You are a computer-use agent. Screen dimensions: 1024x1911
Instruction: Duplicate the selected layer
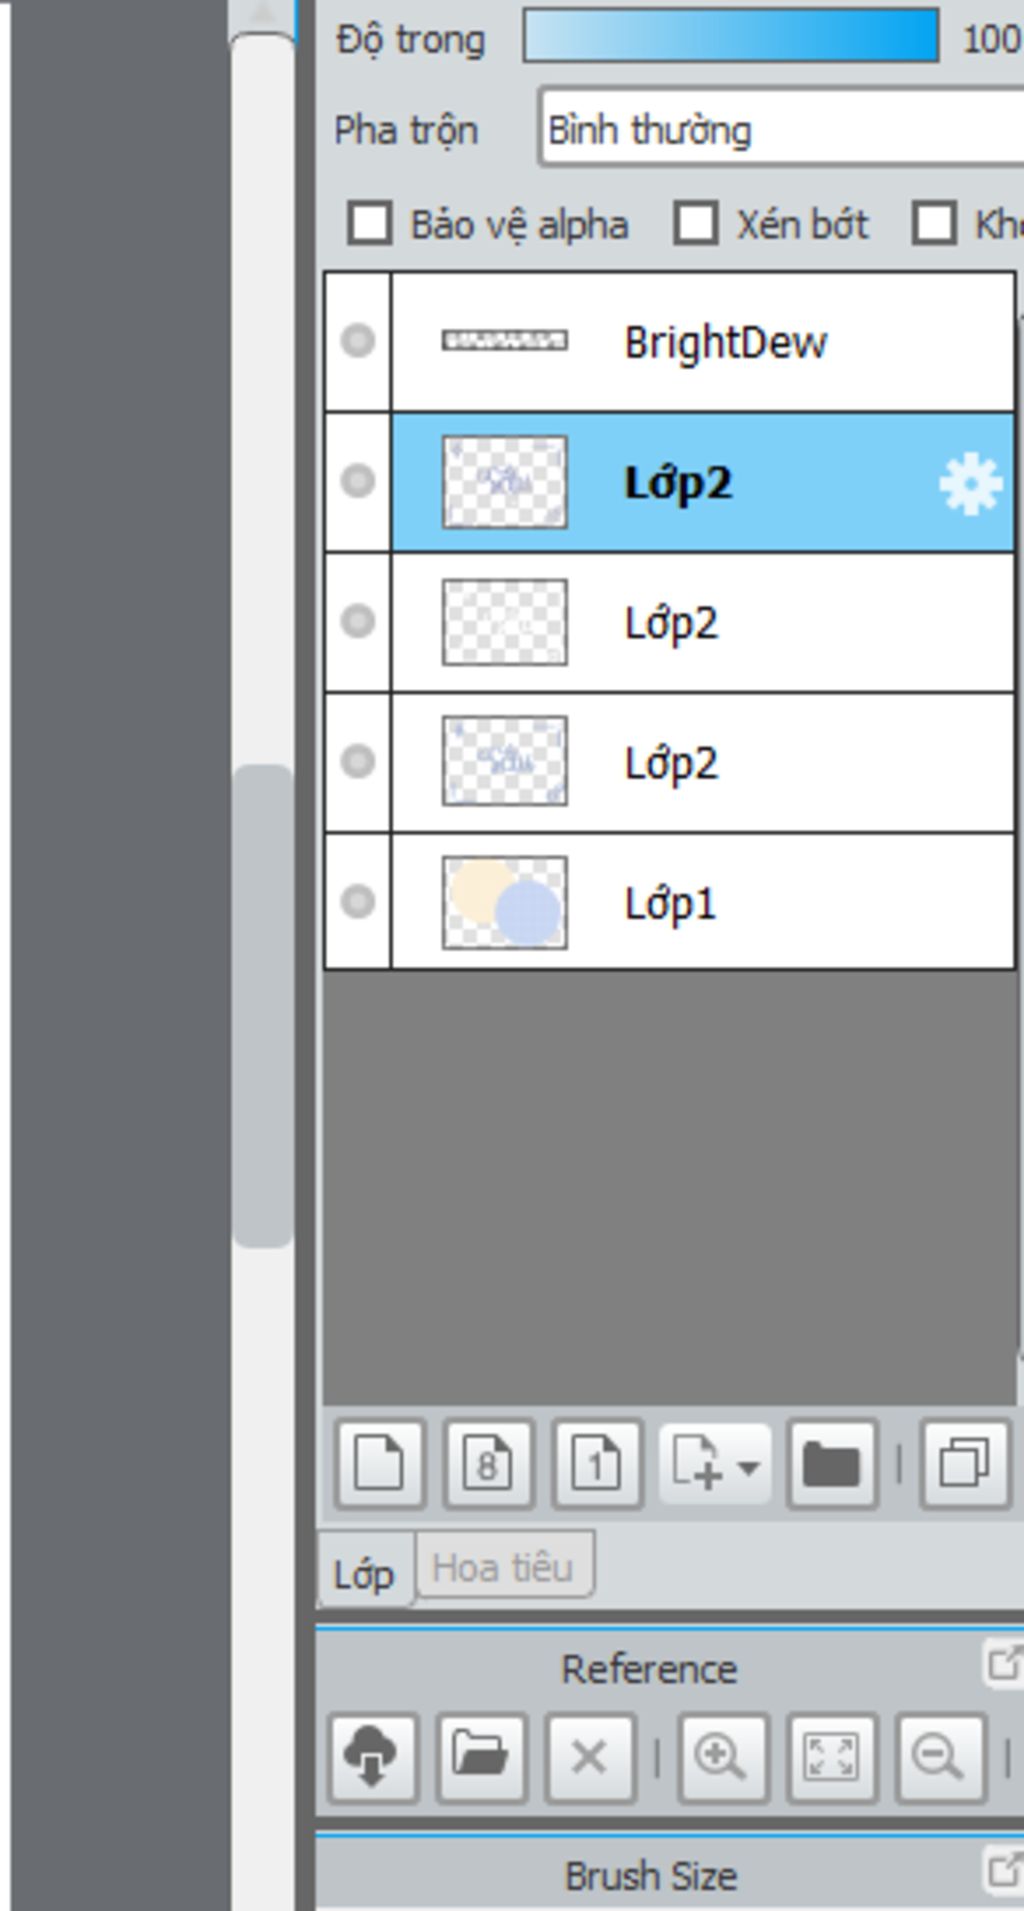[x=964, y=1464]
